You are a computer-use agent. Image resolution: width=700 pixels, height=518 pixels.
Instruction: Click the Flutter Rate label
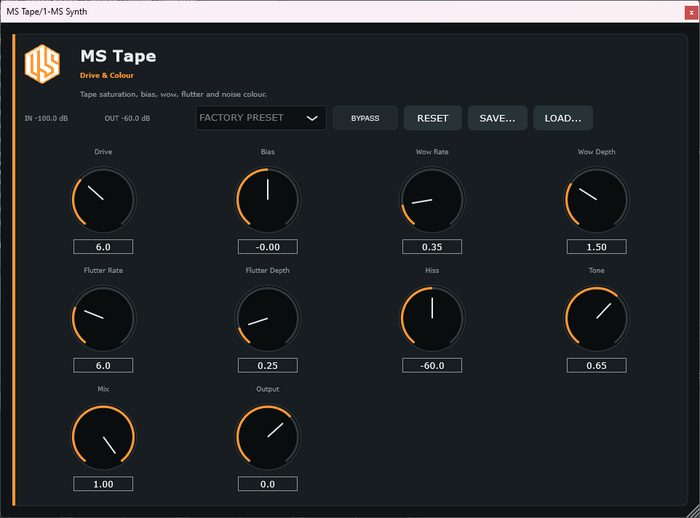click(x=103, y=271)
